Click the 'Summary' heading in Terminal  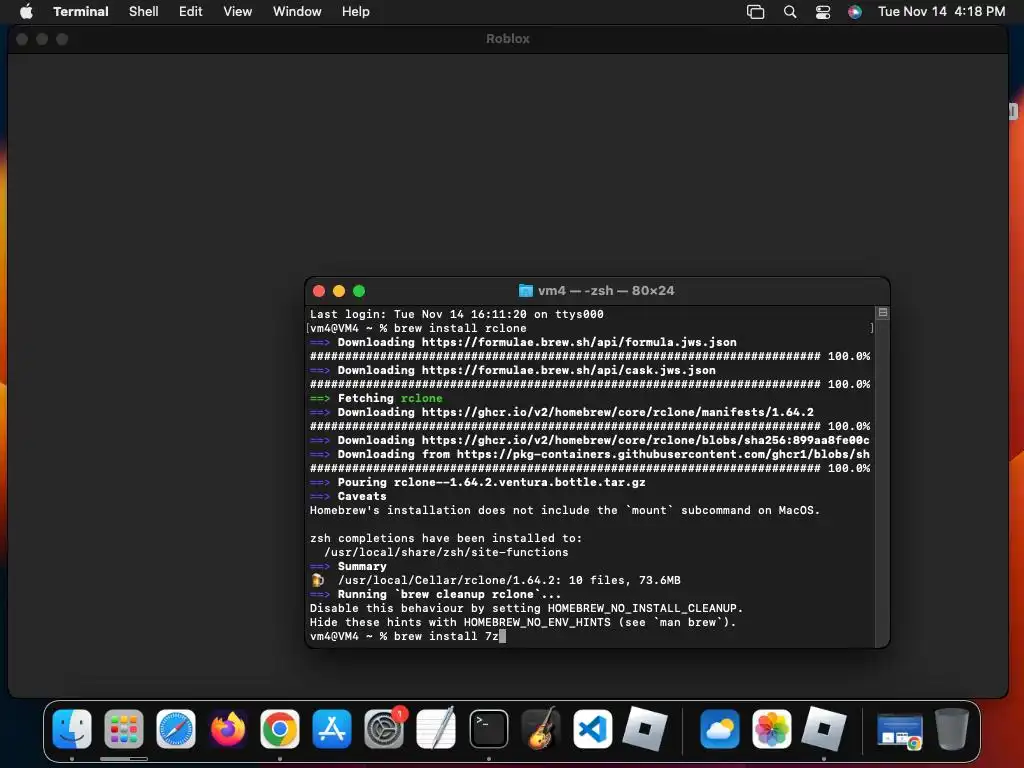click(362, 566)
